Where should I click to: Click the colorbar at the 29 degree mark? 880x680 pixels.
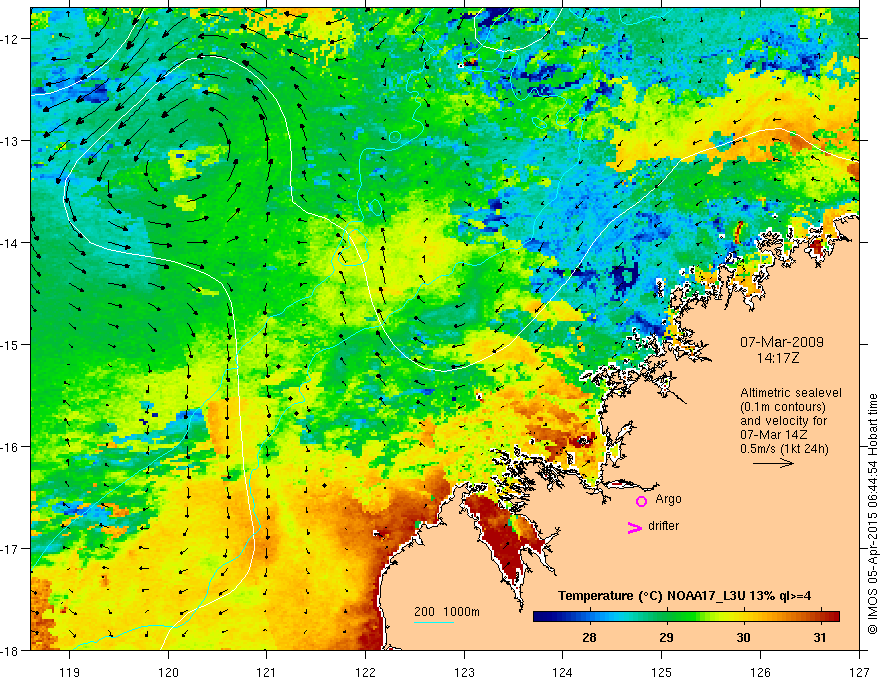point(666,617)
